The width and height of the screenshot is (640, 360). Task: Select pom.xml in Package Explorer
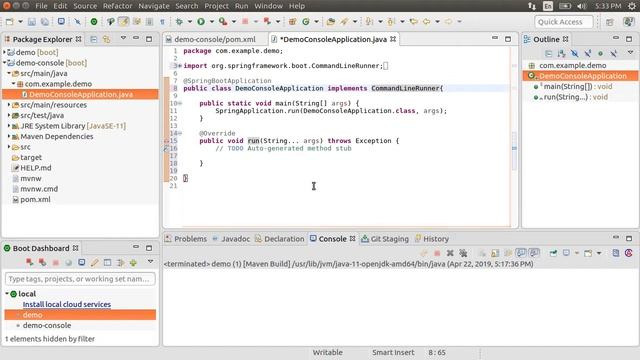pyautogui.click(x=36, y=200)
